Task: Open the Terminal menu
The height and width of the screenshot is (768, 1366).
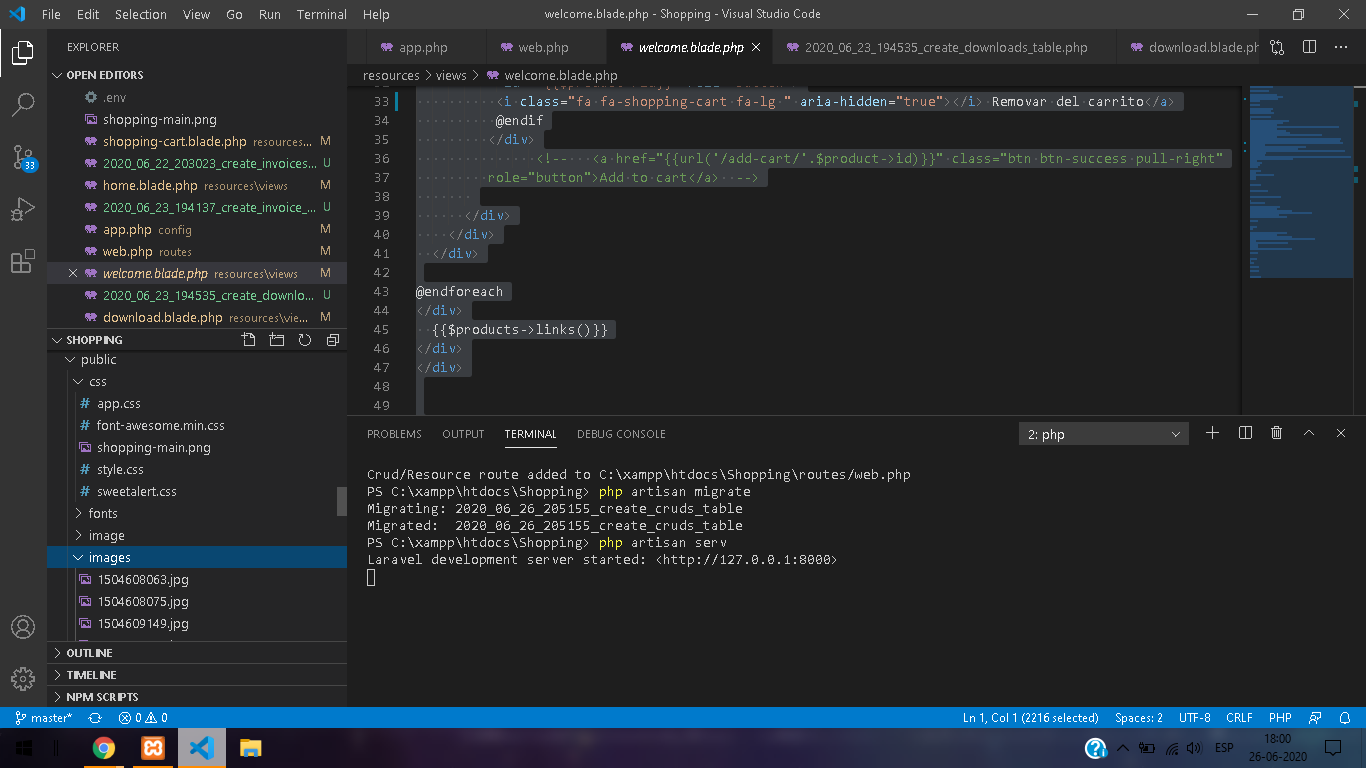Action: 322,14
